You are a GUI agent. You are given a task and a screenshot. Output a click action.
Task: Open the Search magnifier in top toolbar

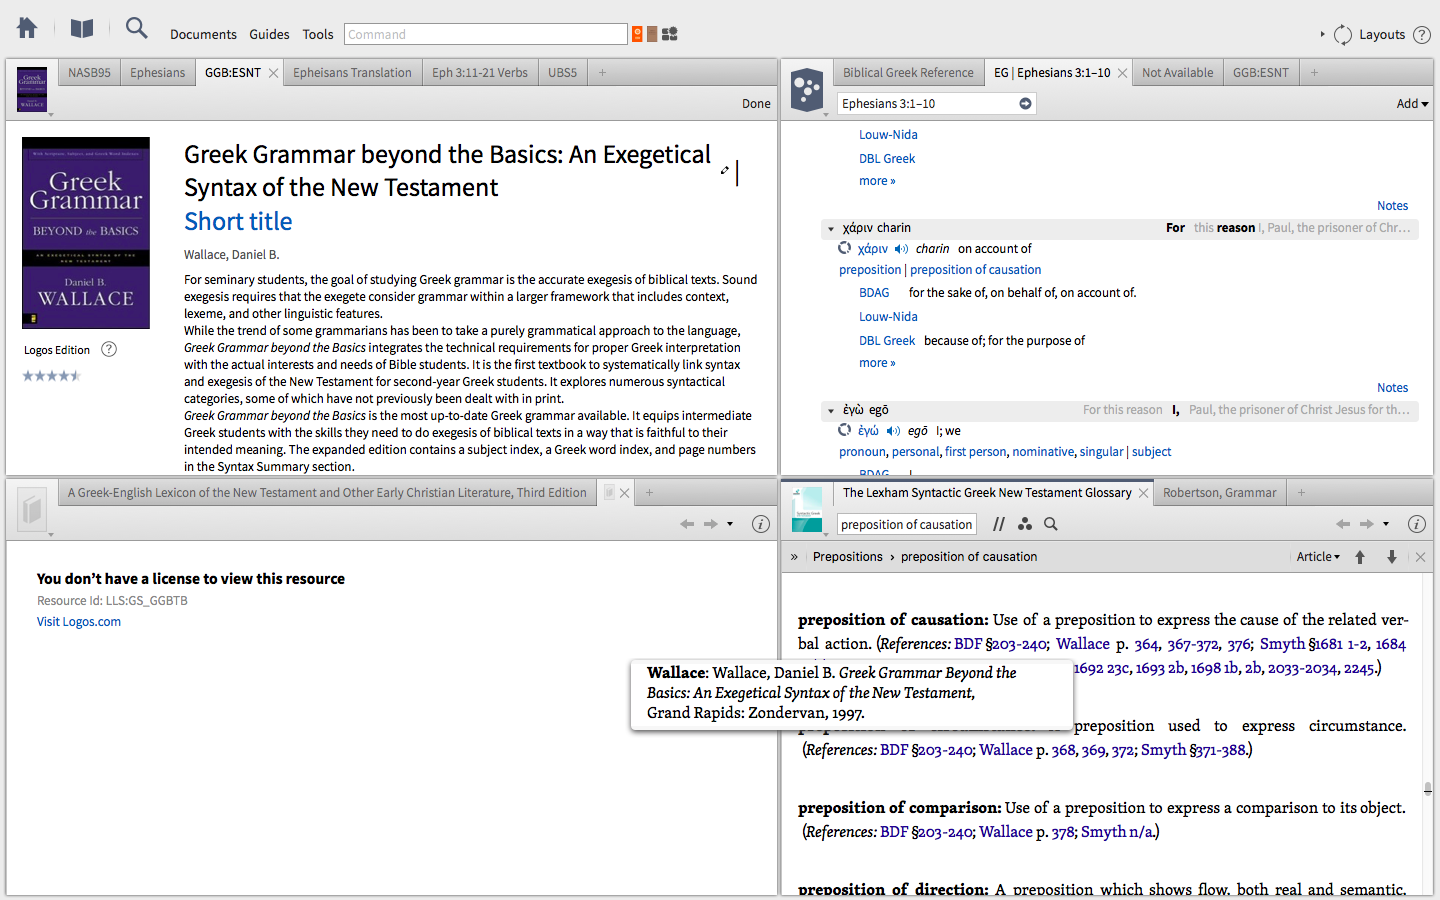click(137, 28)
